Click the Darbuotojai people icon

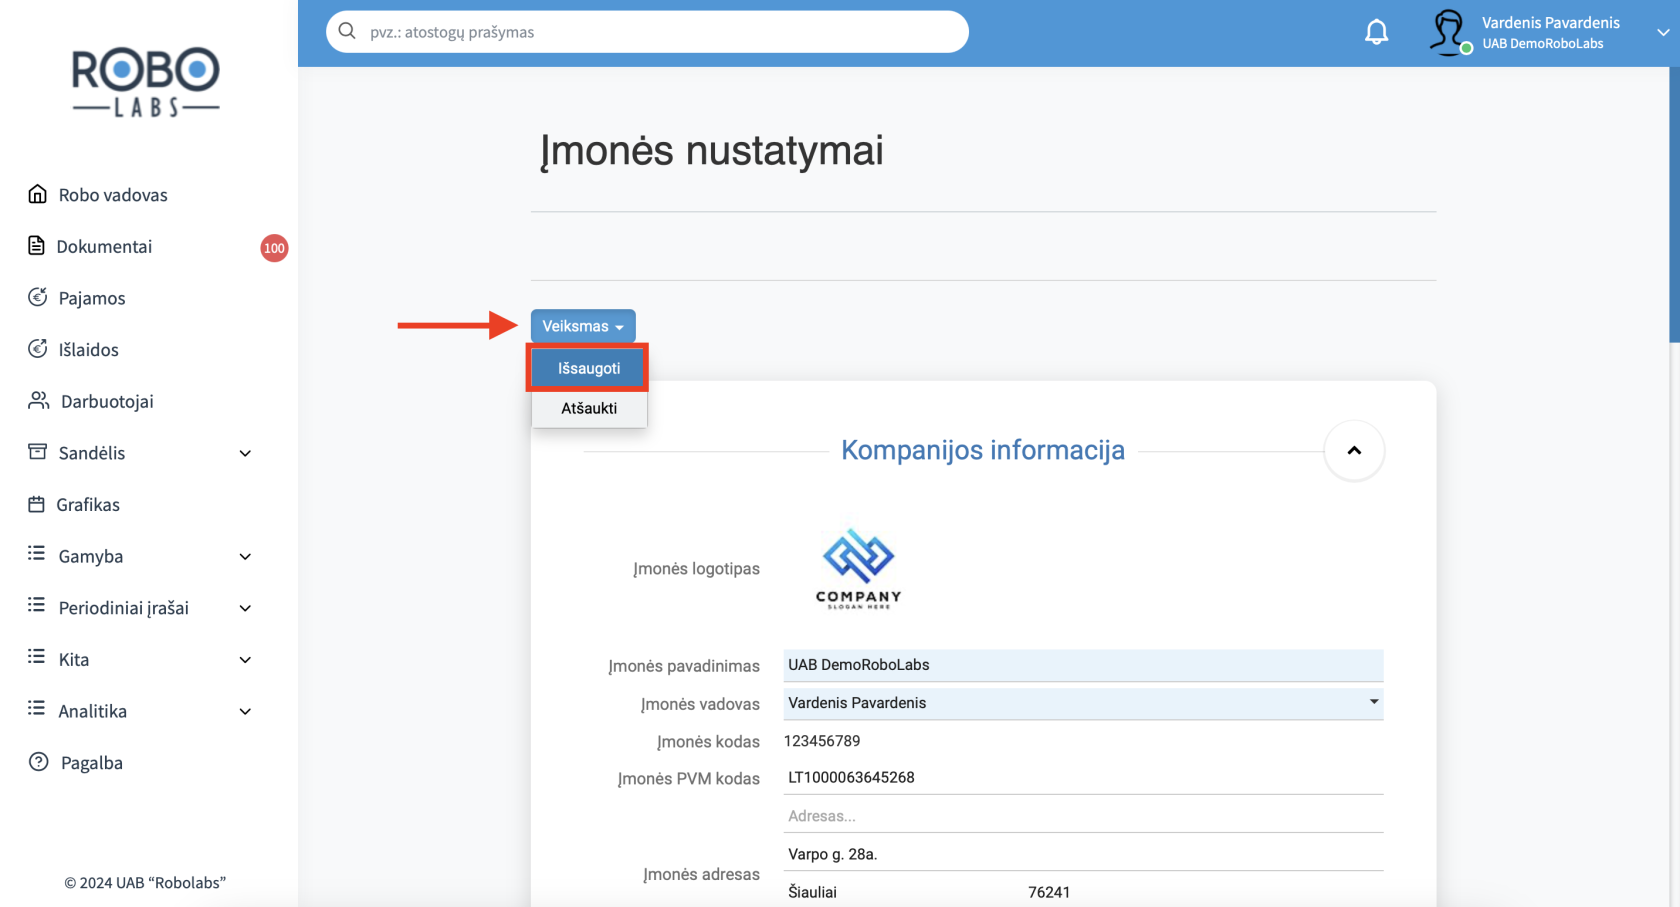click(x=38, y=400)
